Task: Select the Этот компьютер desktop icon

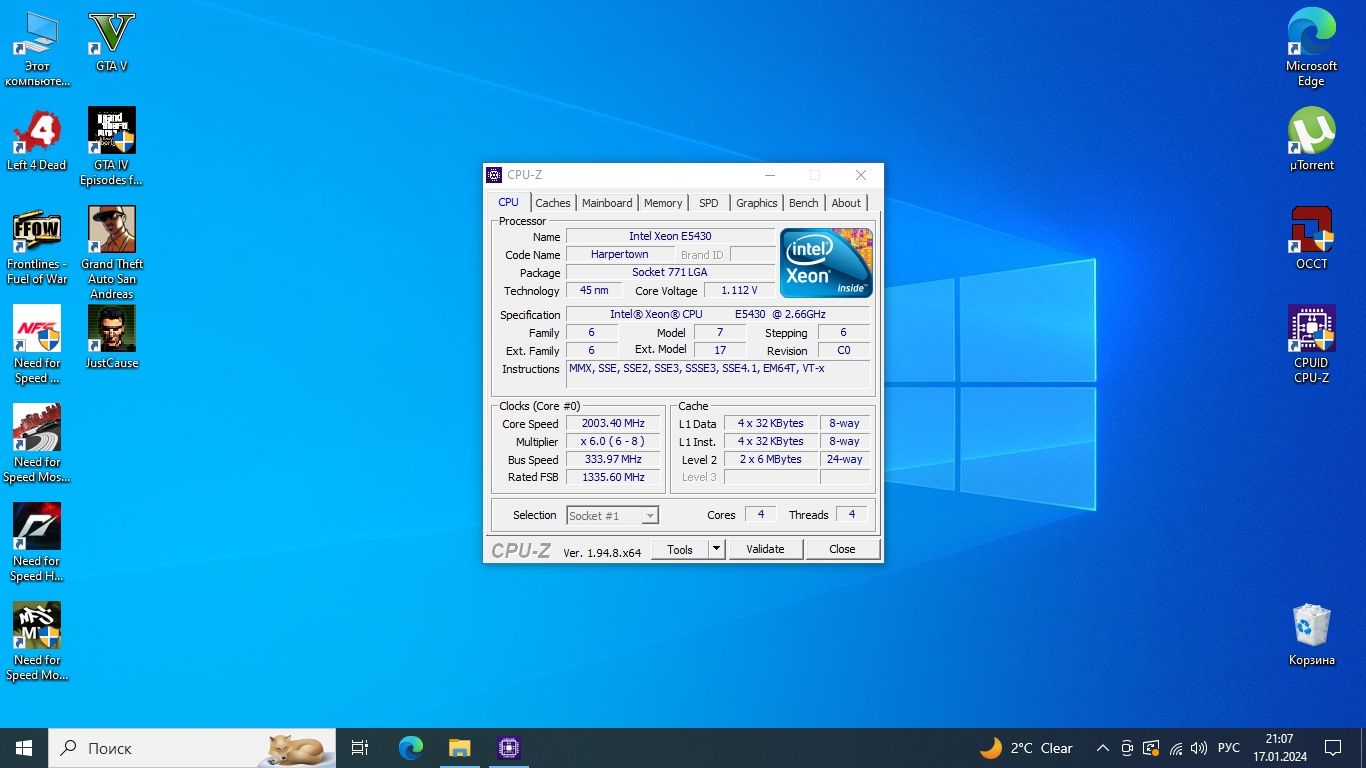Action: [37, 49]
